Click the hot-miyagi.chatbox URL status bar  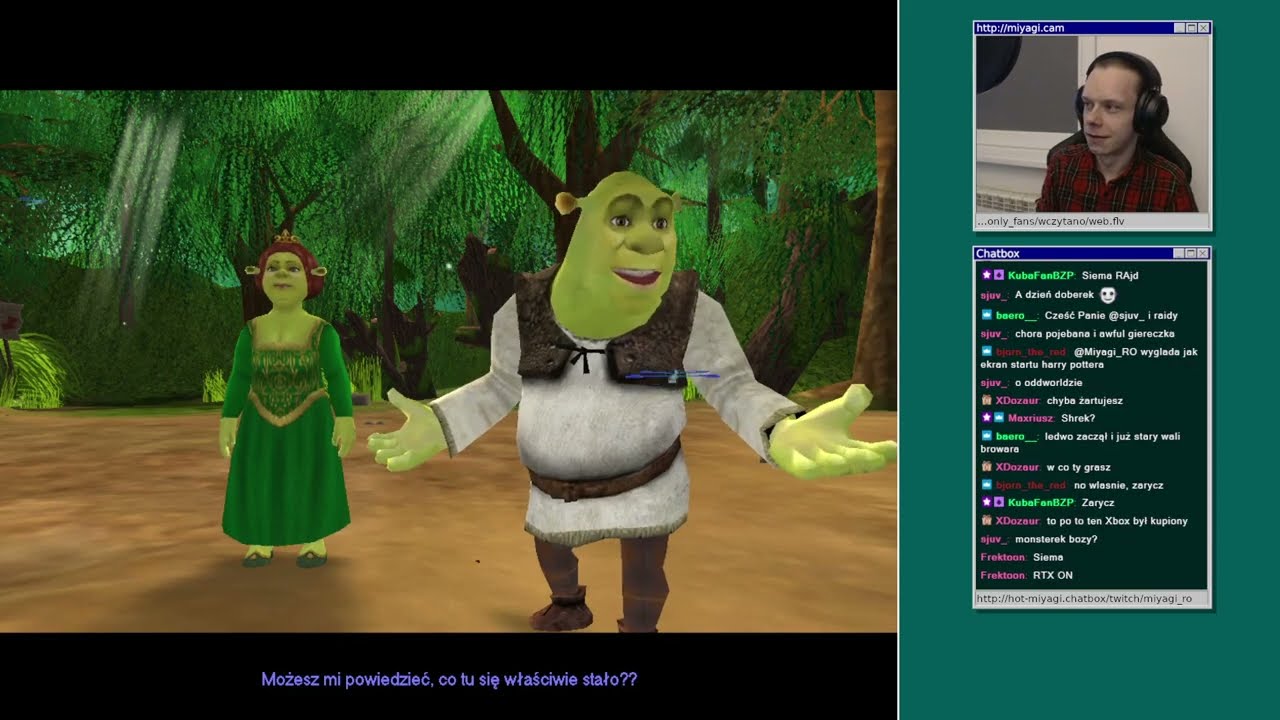[1092, 599]
